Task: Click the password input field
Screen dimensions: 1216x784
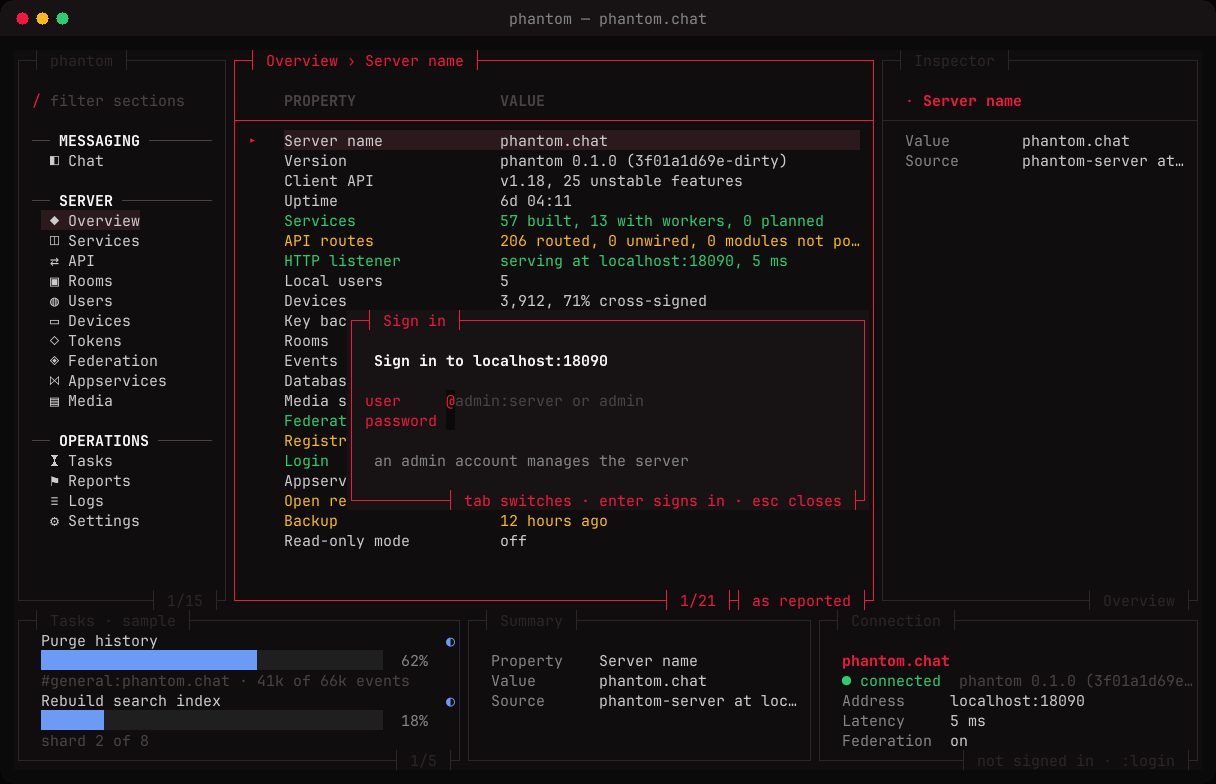Action: click(649, 421)
